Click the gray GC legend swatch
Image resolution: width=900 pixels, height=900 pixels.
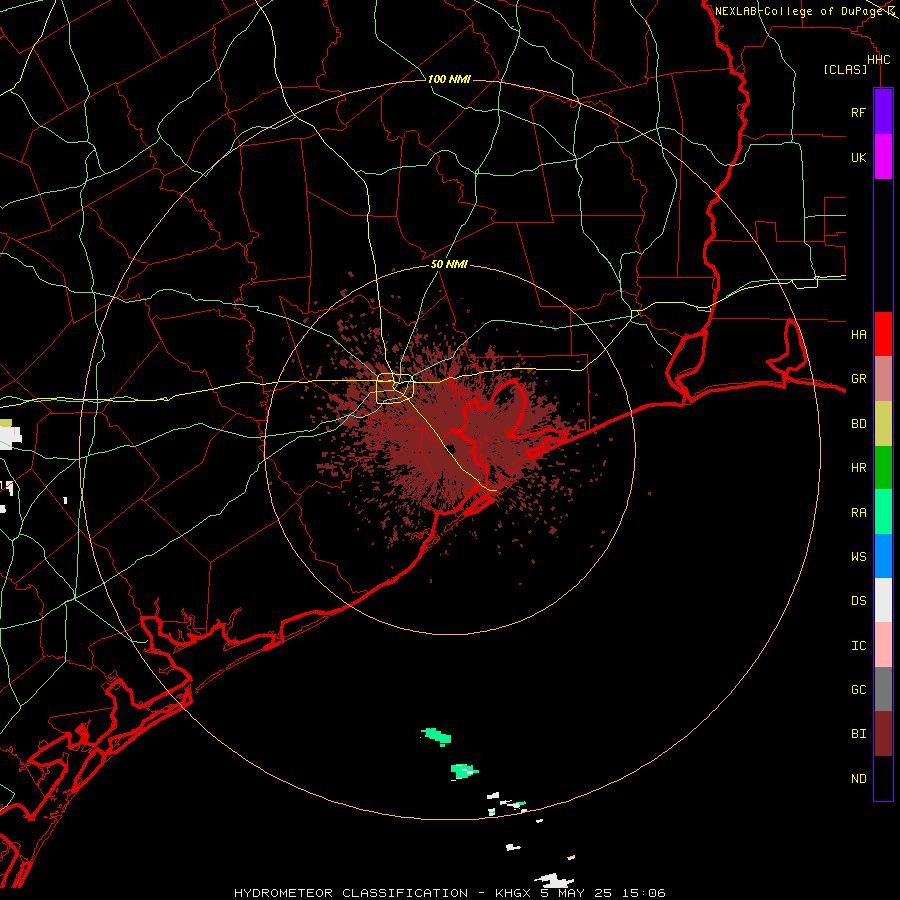tap(883, 689)
